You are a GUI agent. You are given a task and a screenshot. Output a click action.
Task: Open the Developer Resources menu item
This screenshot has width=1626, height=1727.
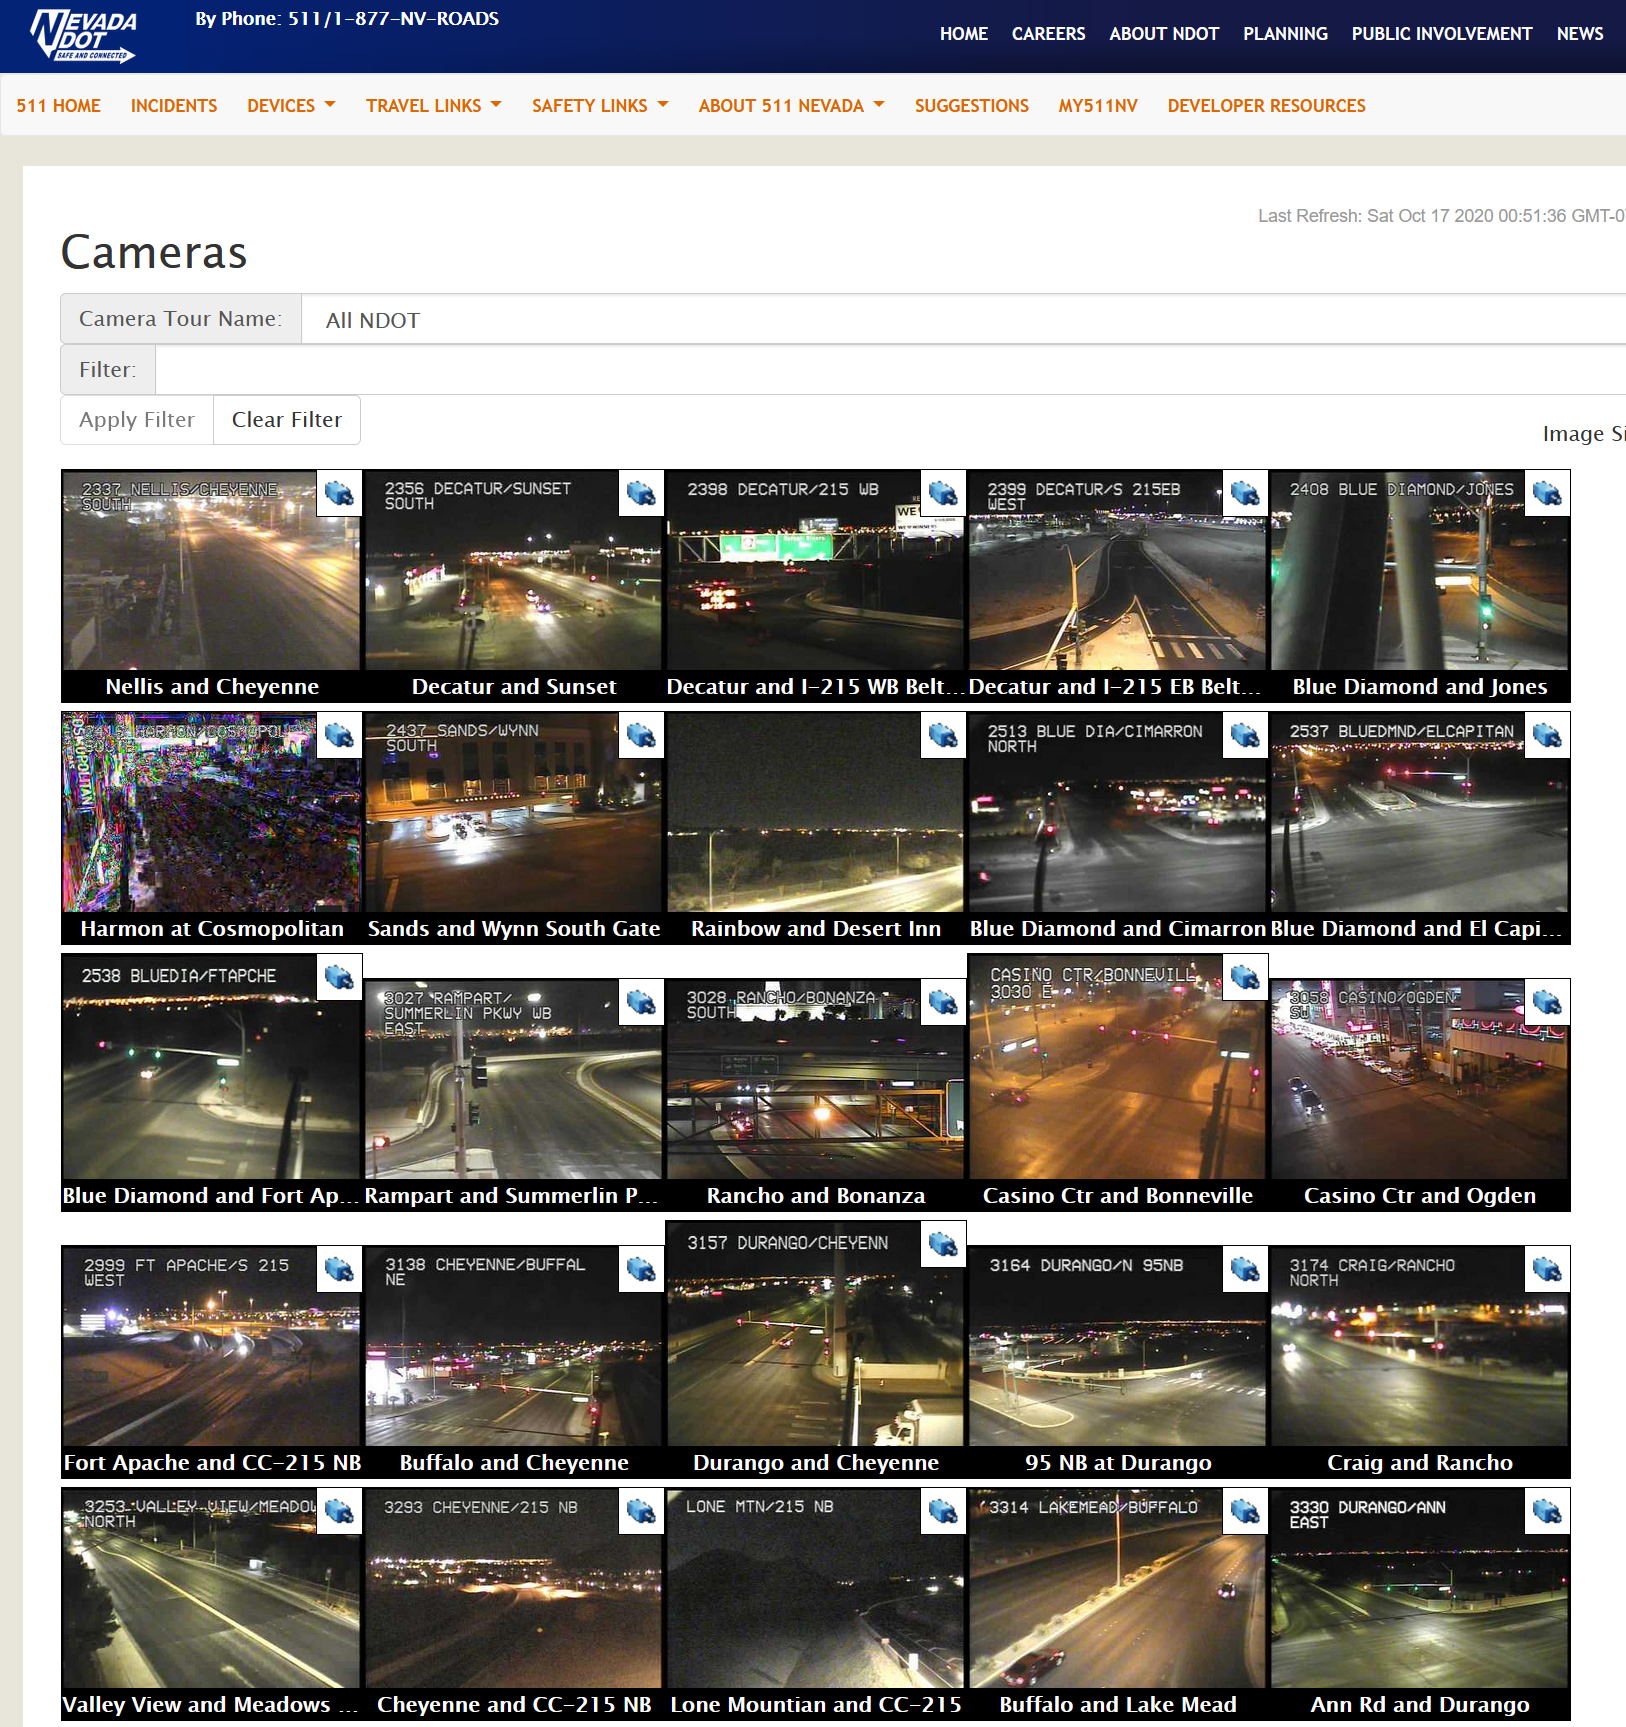(x=1266, y=106)
